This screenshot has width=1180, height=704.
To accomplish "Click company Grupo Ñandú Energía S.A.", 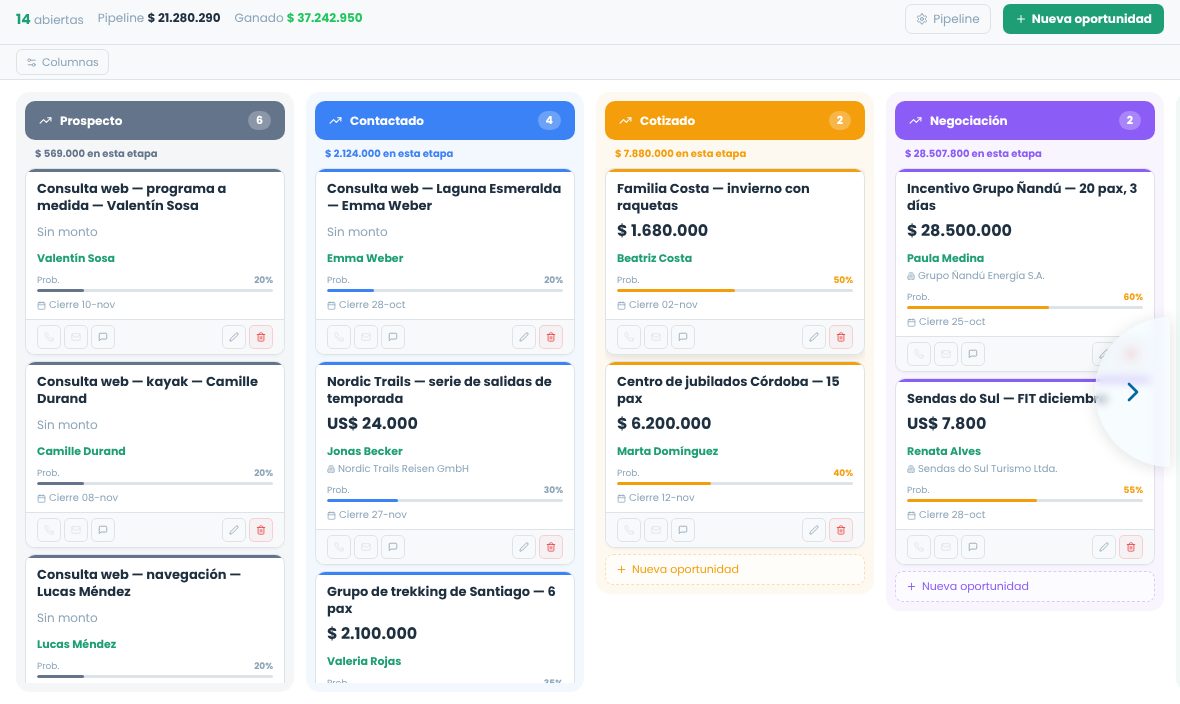I will pyautogui.click(x=975, y=276).
